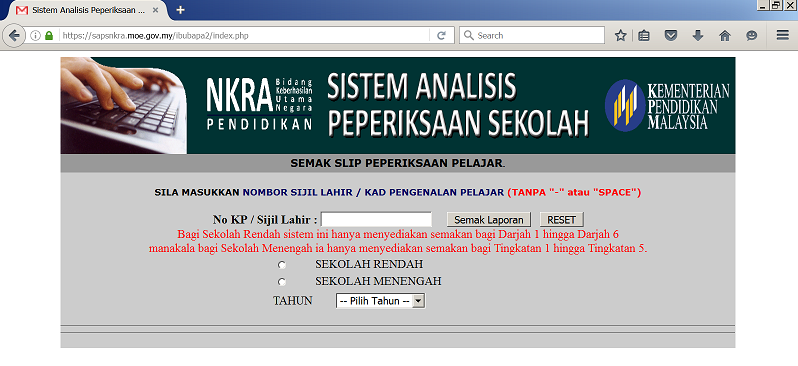Click the red Sekolah Rendah Darjah notice line

(x=398, y=235)
